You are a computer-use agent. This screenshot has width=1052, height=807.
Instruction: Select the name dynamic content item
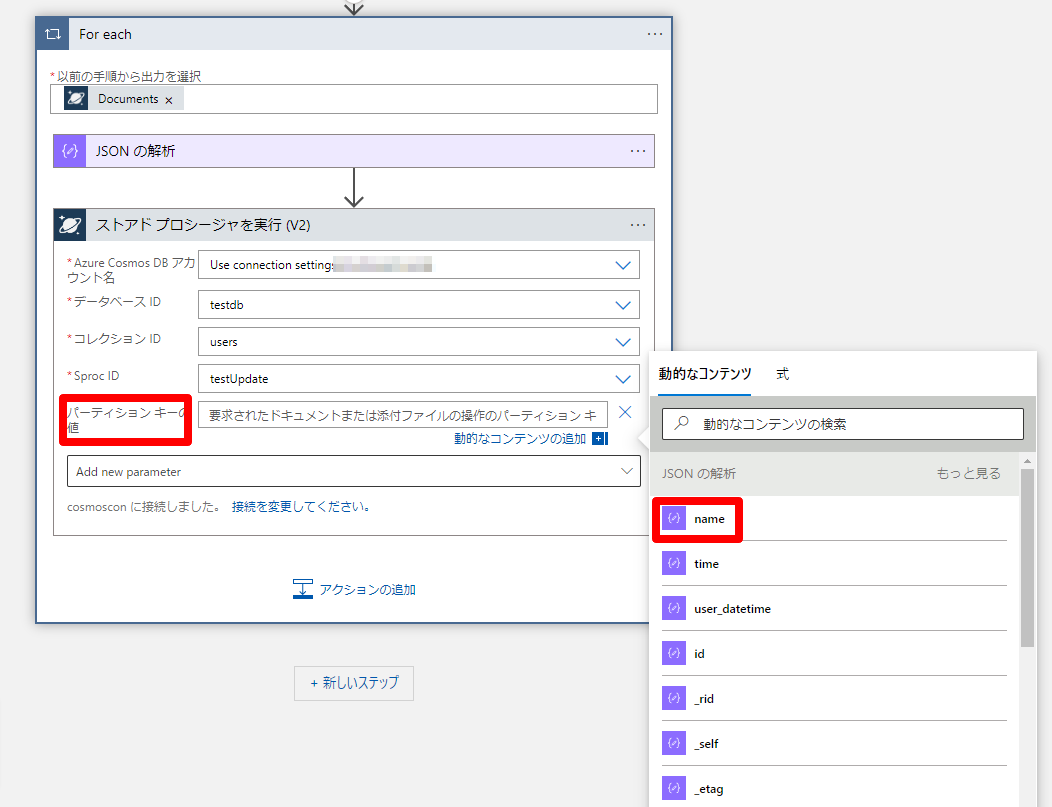pyautogui.click(x=834, y=519)
